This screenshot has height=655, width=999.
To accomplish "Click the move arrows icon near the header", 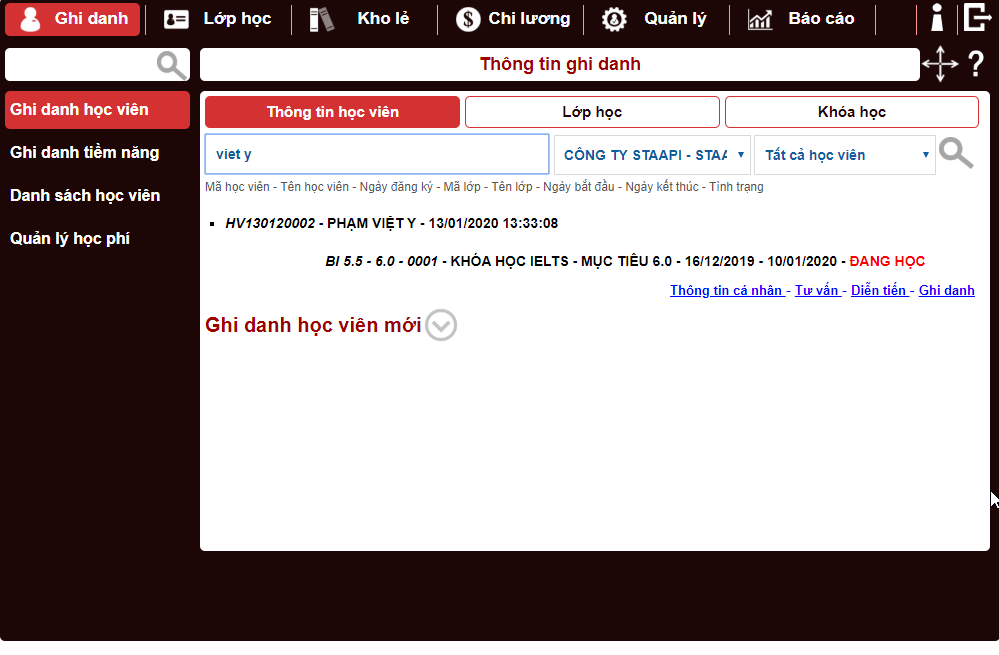I will coord(940,64).
